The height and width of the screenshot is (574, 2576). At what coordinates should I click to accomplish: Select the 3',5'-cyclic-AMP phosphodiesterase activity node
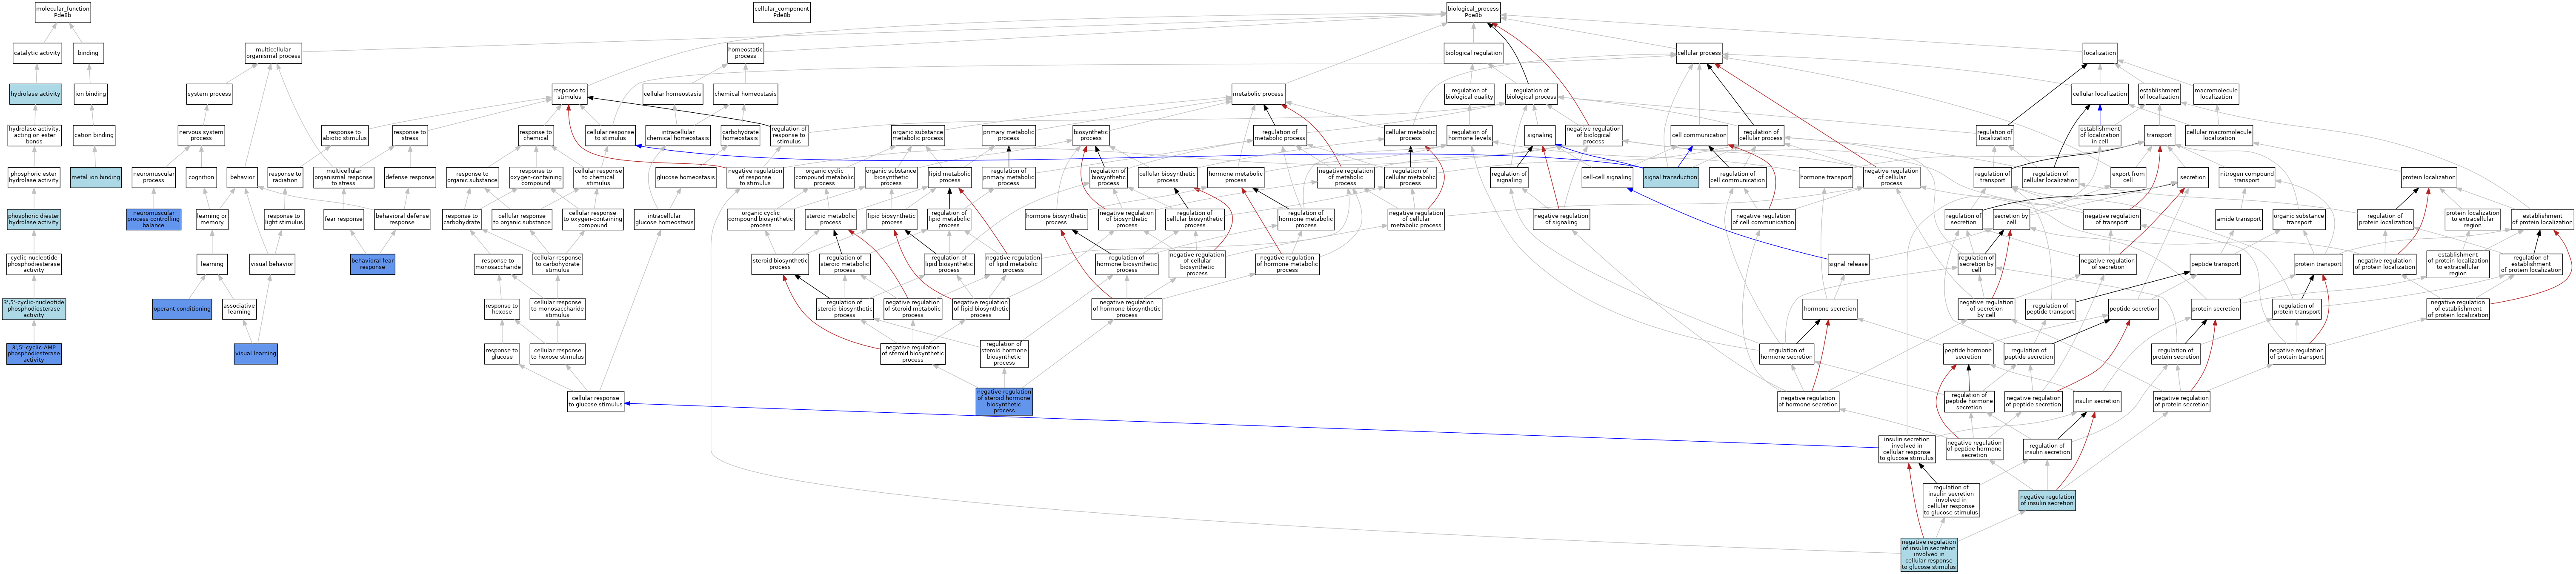33,354
